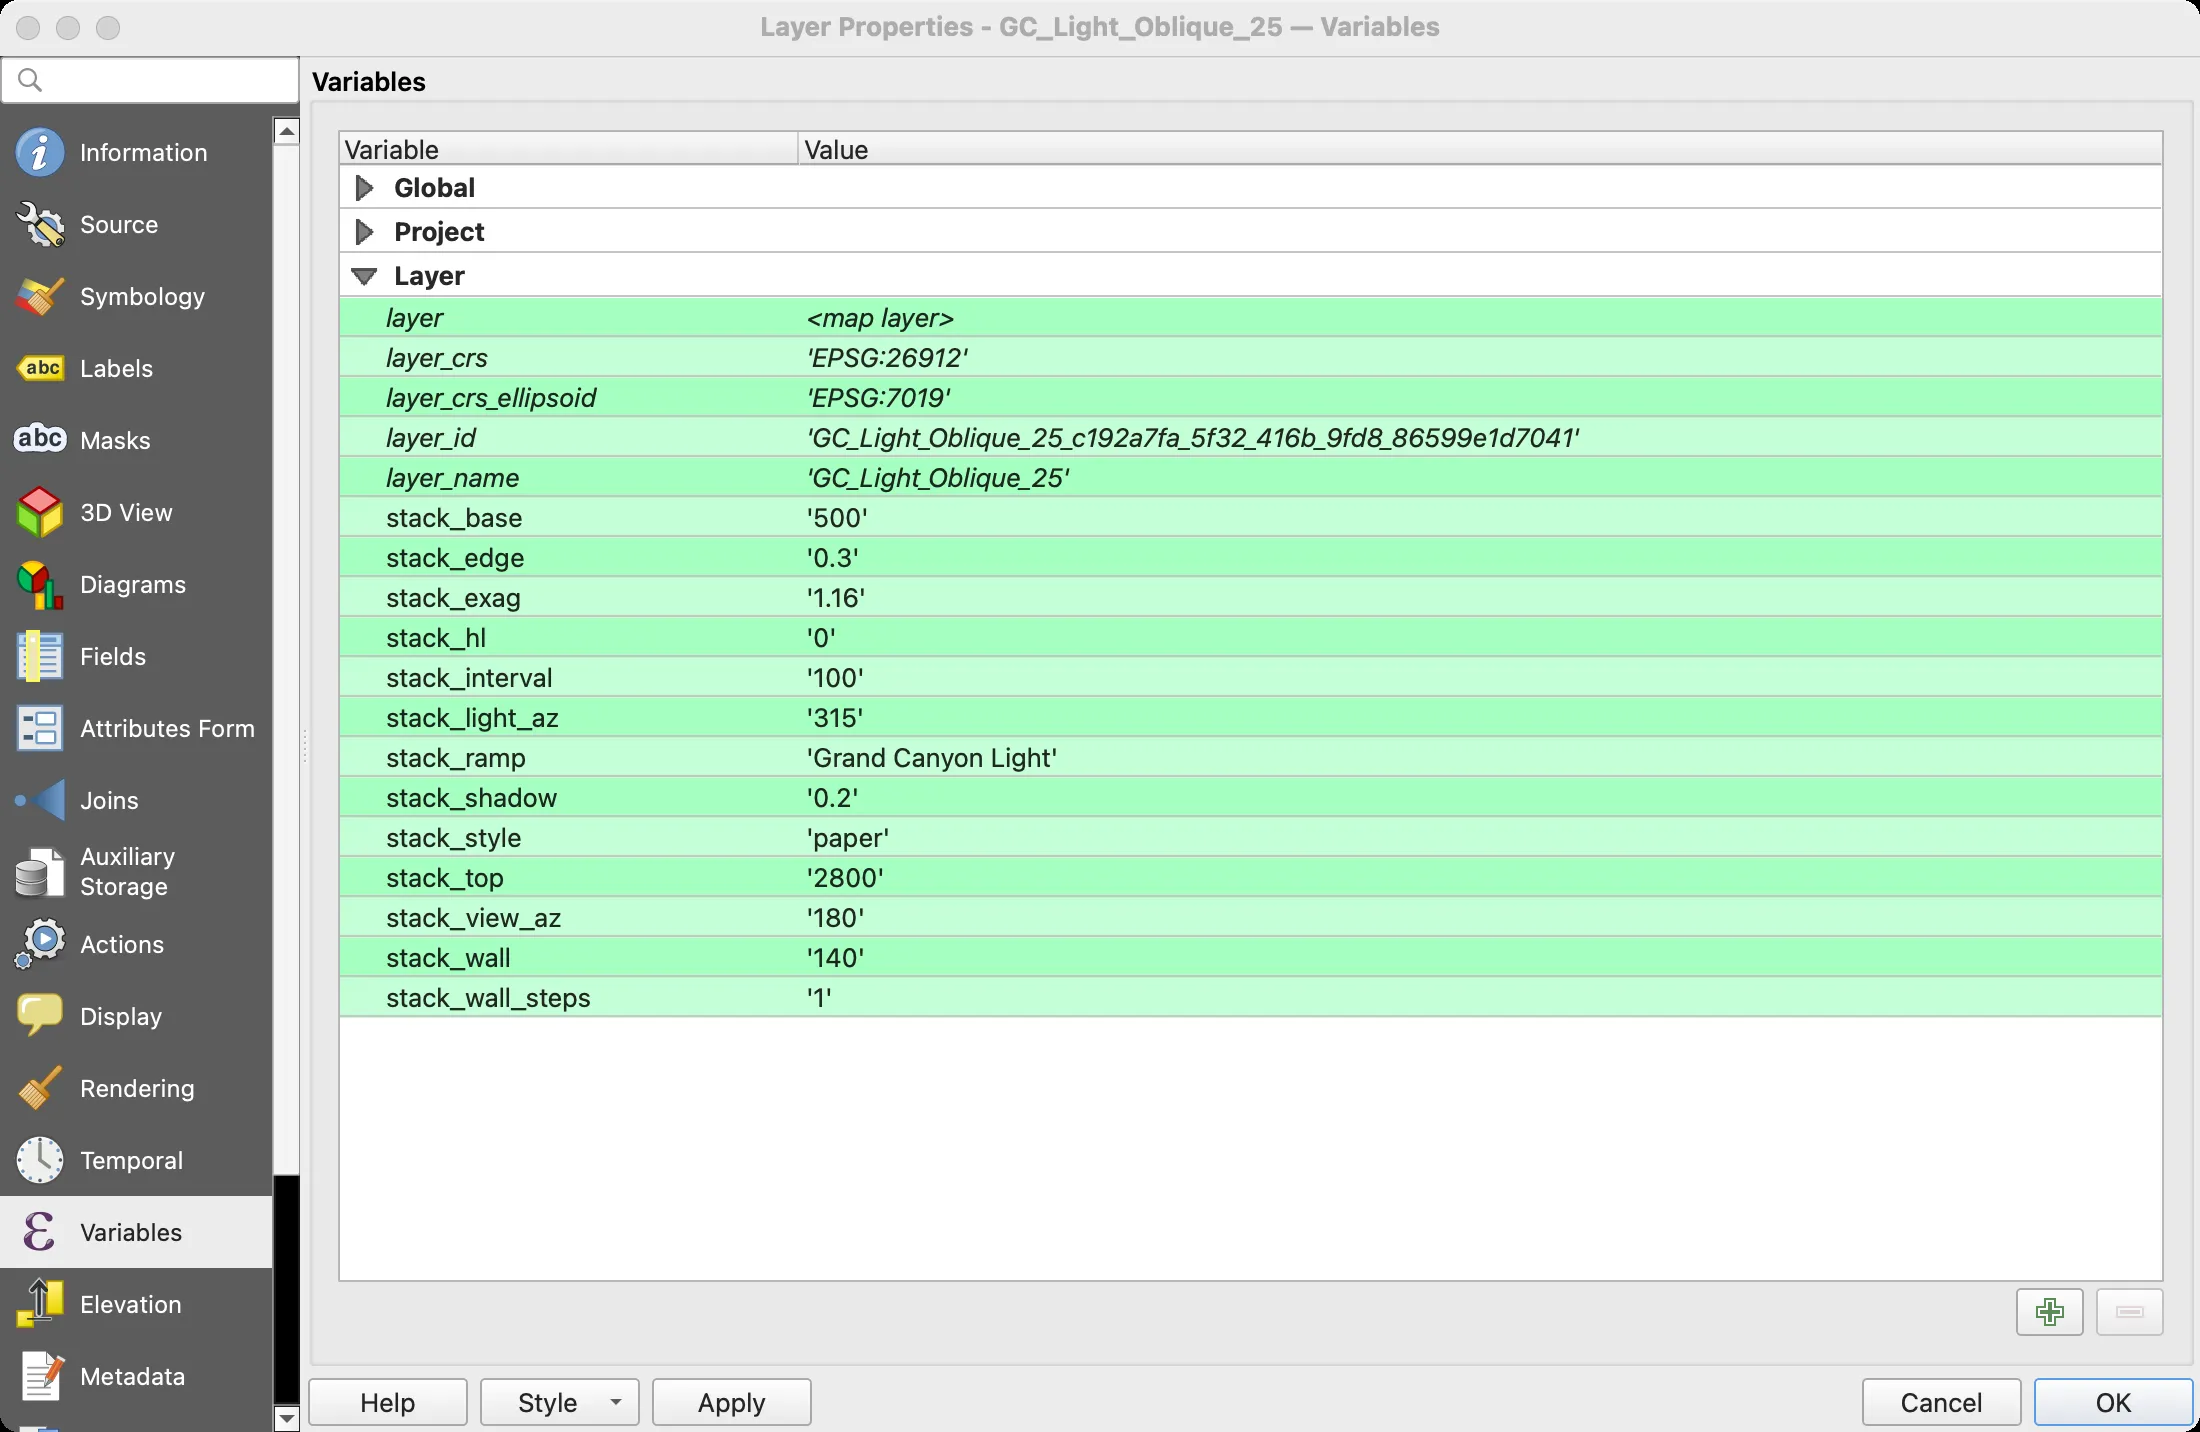This screenshot has height=1432, width=2200.
Task: Open the Metadata document icon
Action: pyautogui.click(x=40, y=1376)
